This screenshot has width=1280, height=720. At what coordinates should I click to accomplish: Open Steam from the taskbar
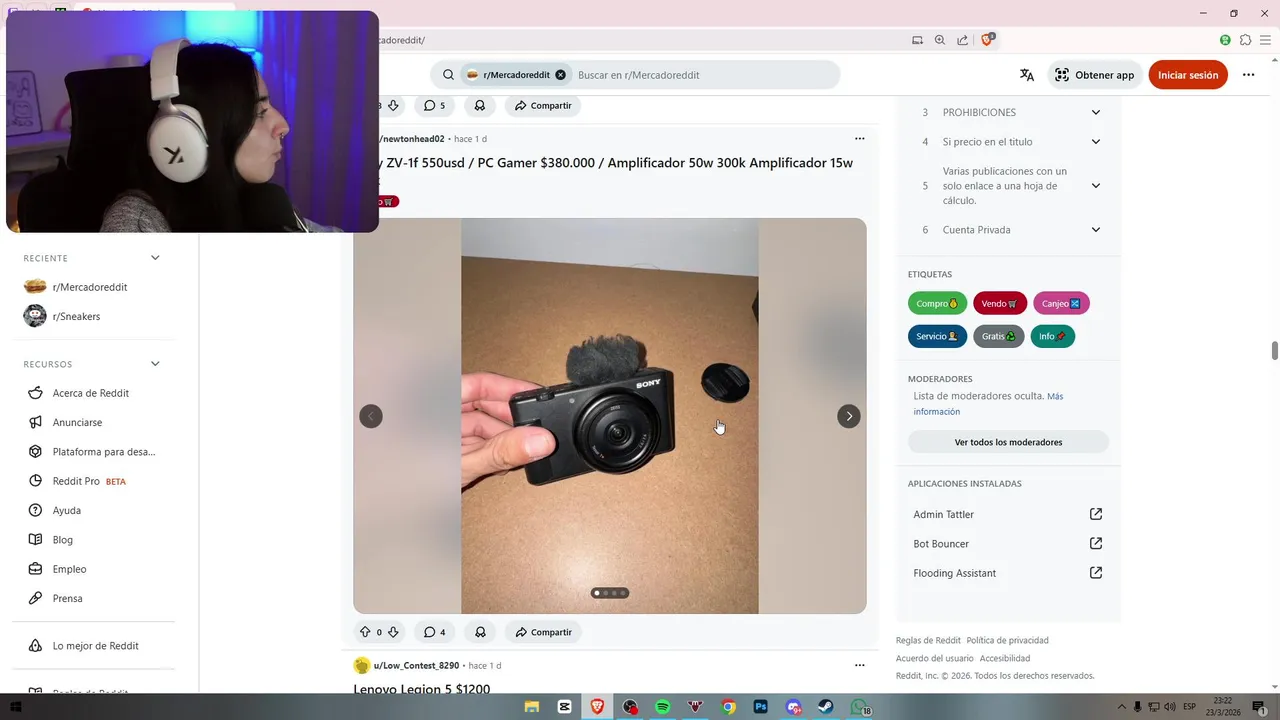pyautogui.click(x=826, y=707)
